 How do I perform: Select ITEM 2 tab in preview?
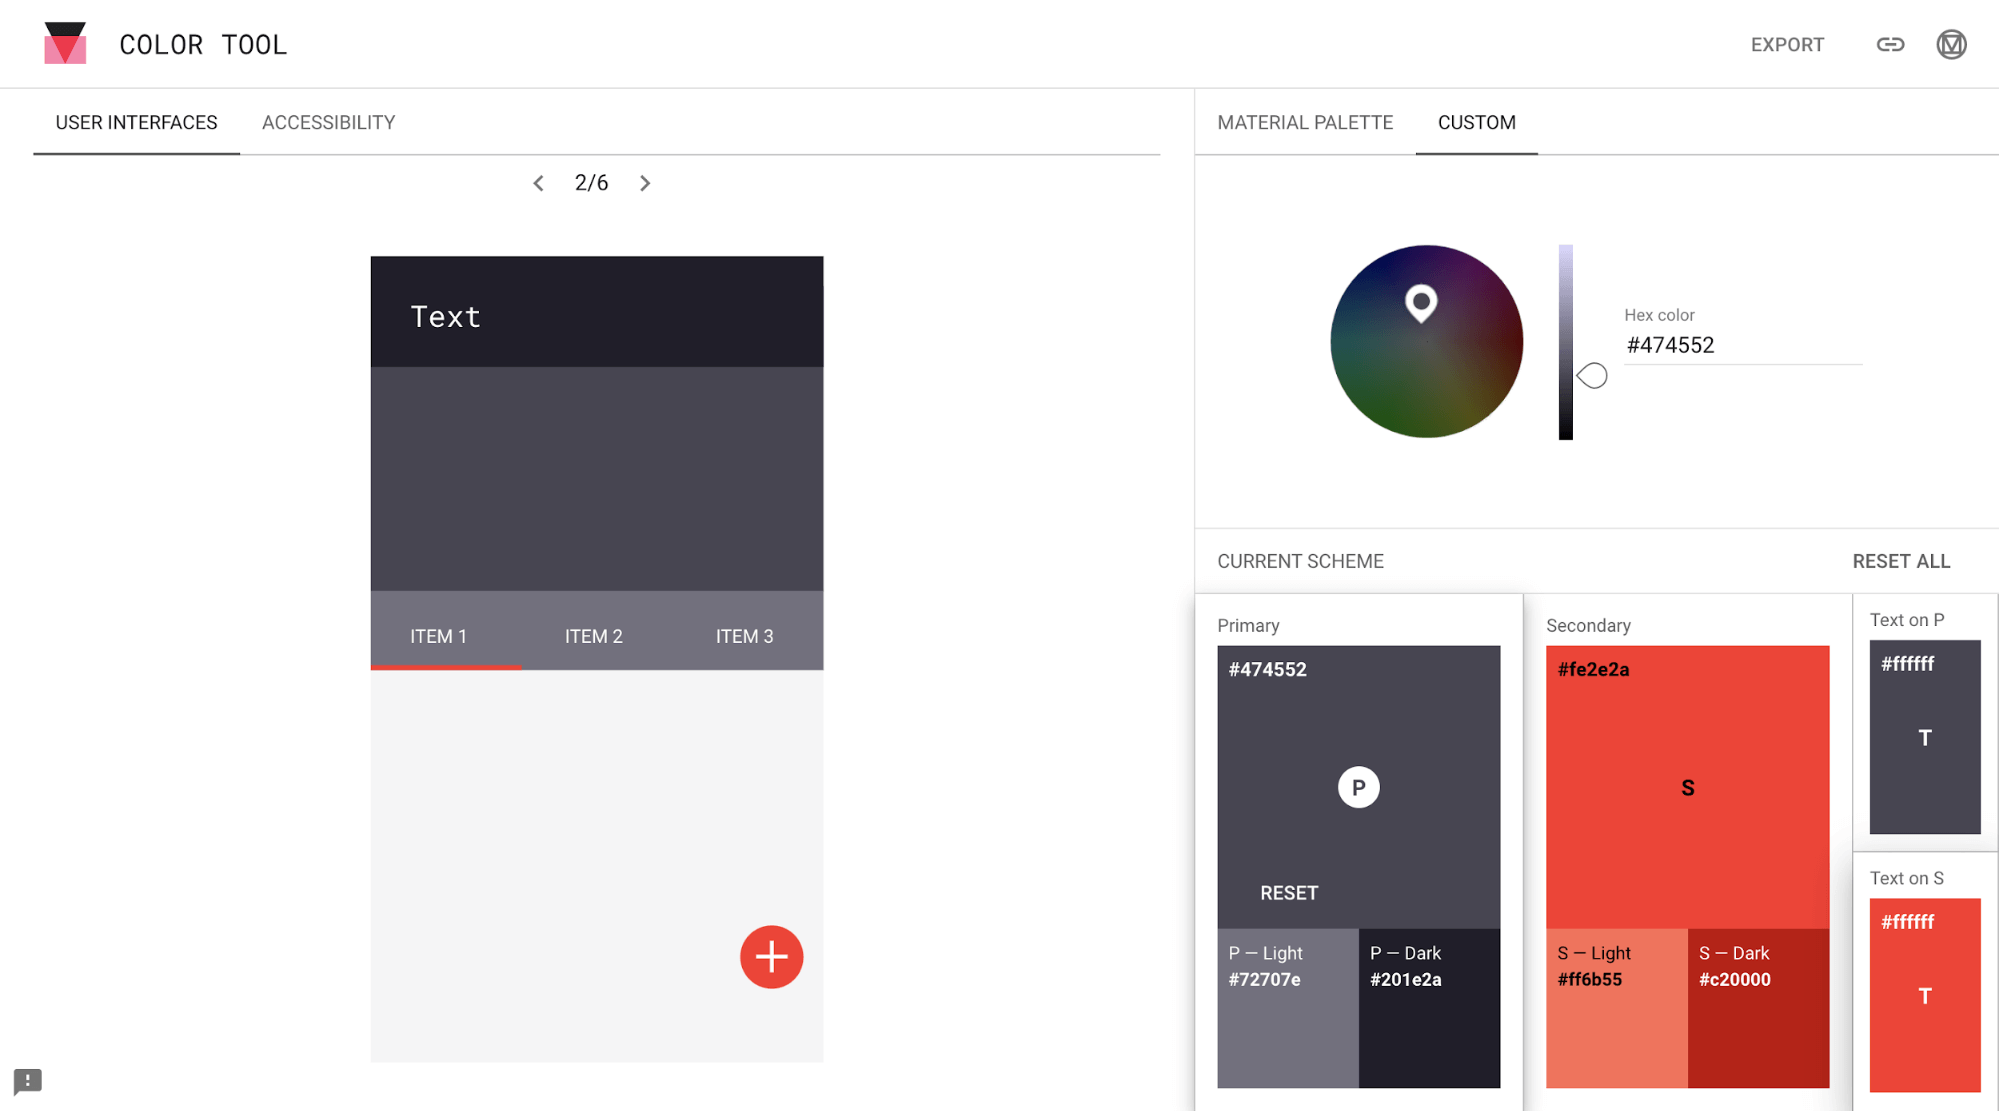(x=593, y=636)
